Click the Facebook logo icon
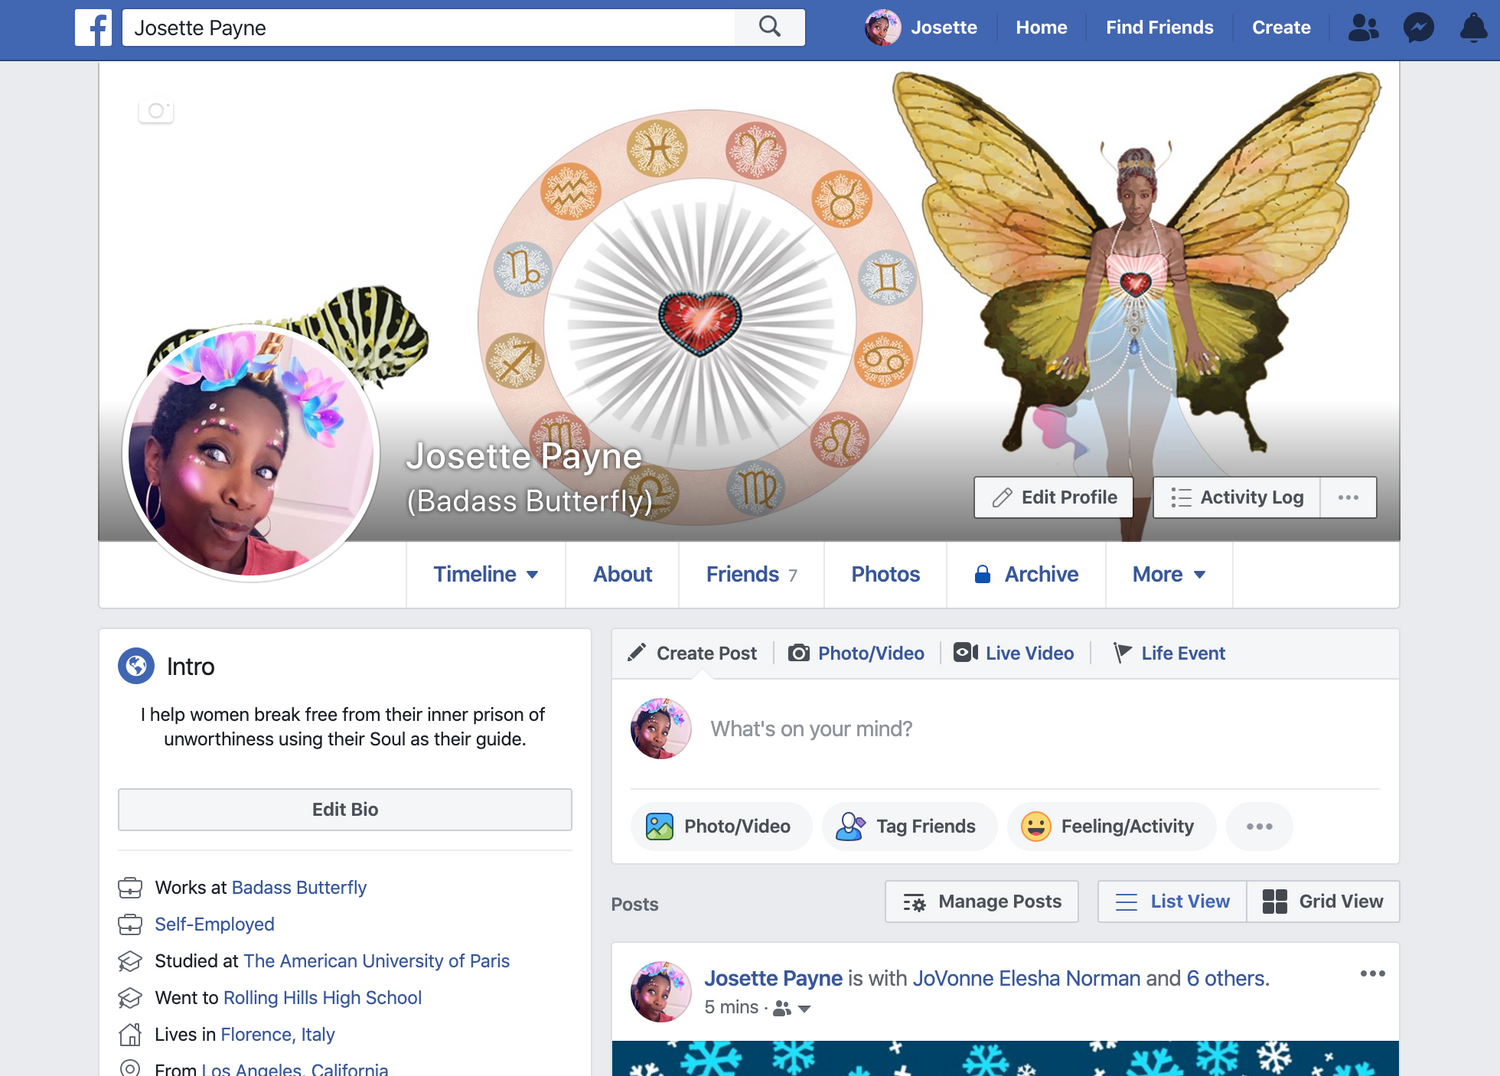1500x1076 pixels. click(x=93, y=28)
